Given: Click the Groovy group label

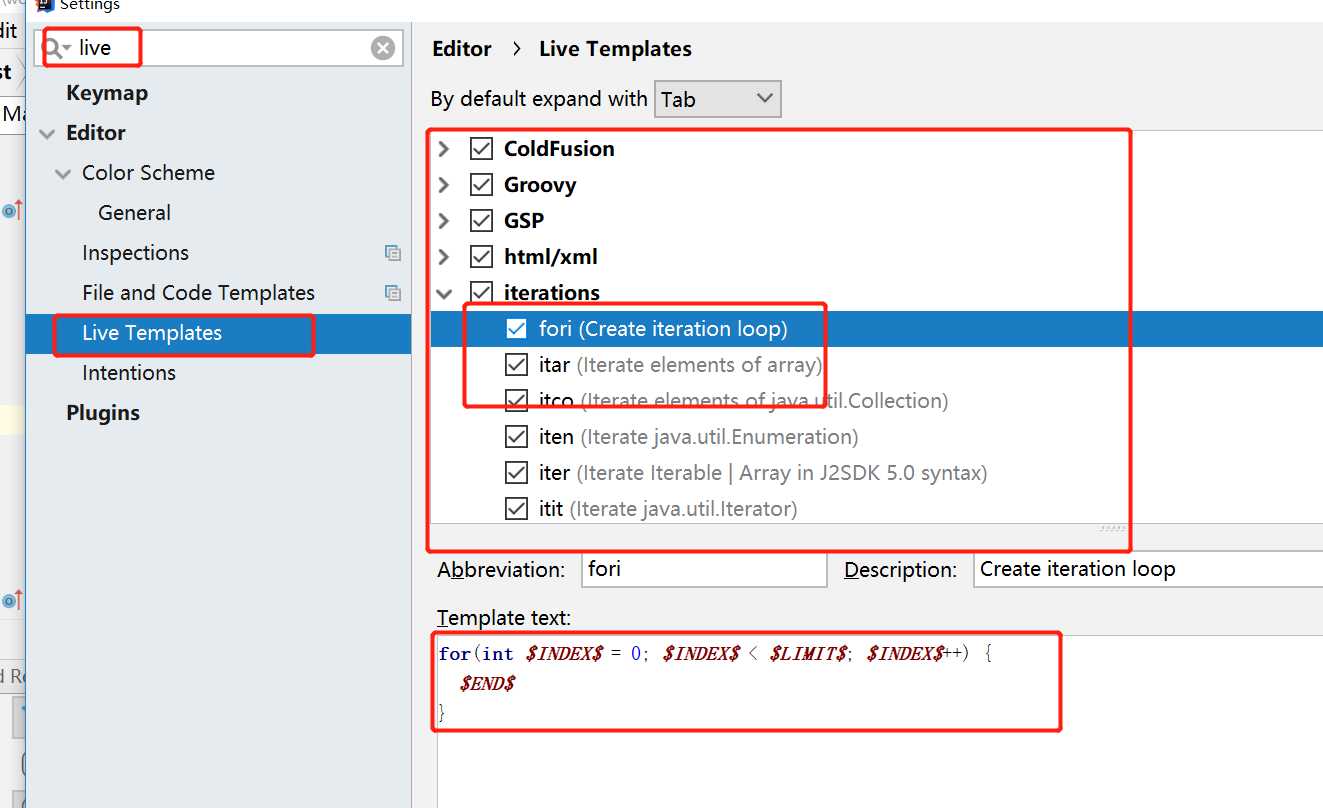Looking at the screenshot, I should click(x=540, y=185).
